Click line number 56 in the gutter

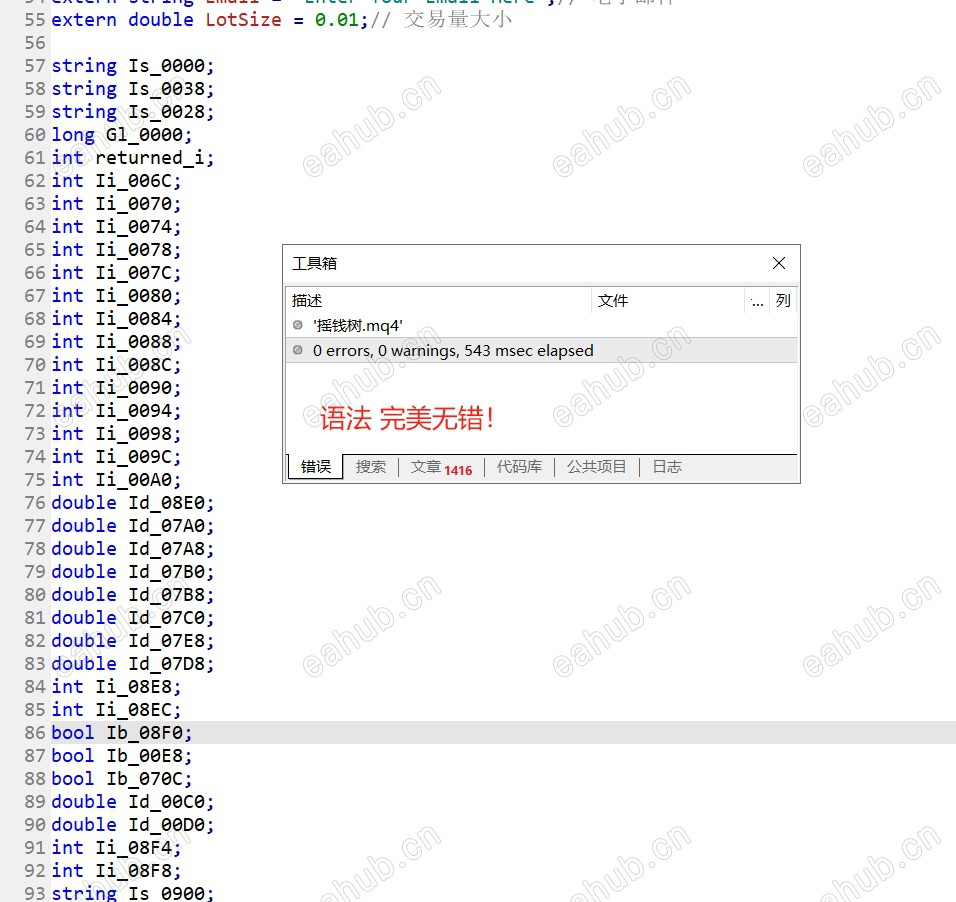coord(35,43)
